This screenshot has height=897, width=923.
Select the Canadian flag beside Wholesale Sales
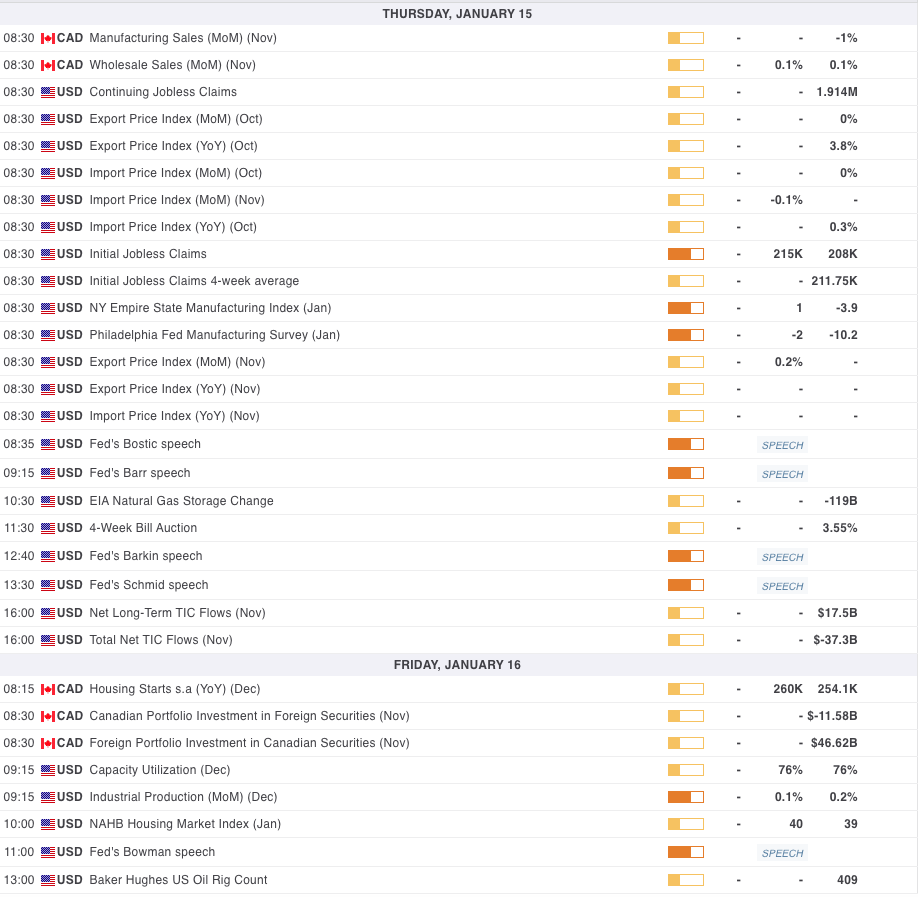click(49, 65)
